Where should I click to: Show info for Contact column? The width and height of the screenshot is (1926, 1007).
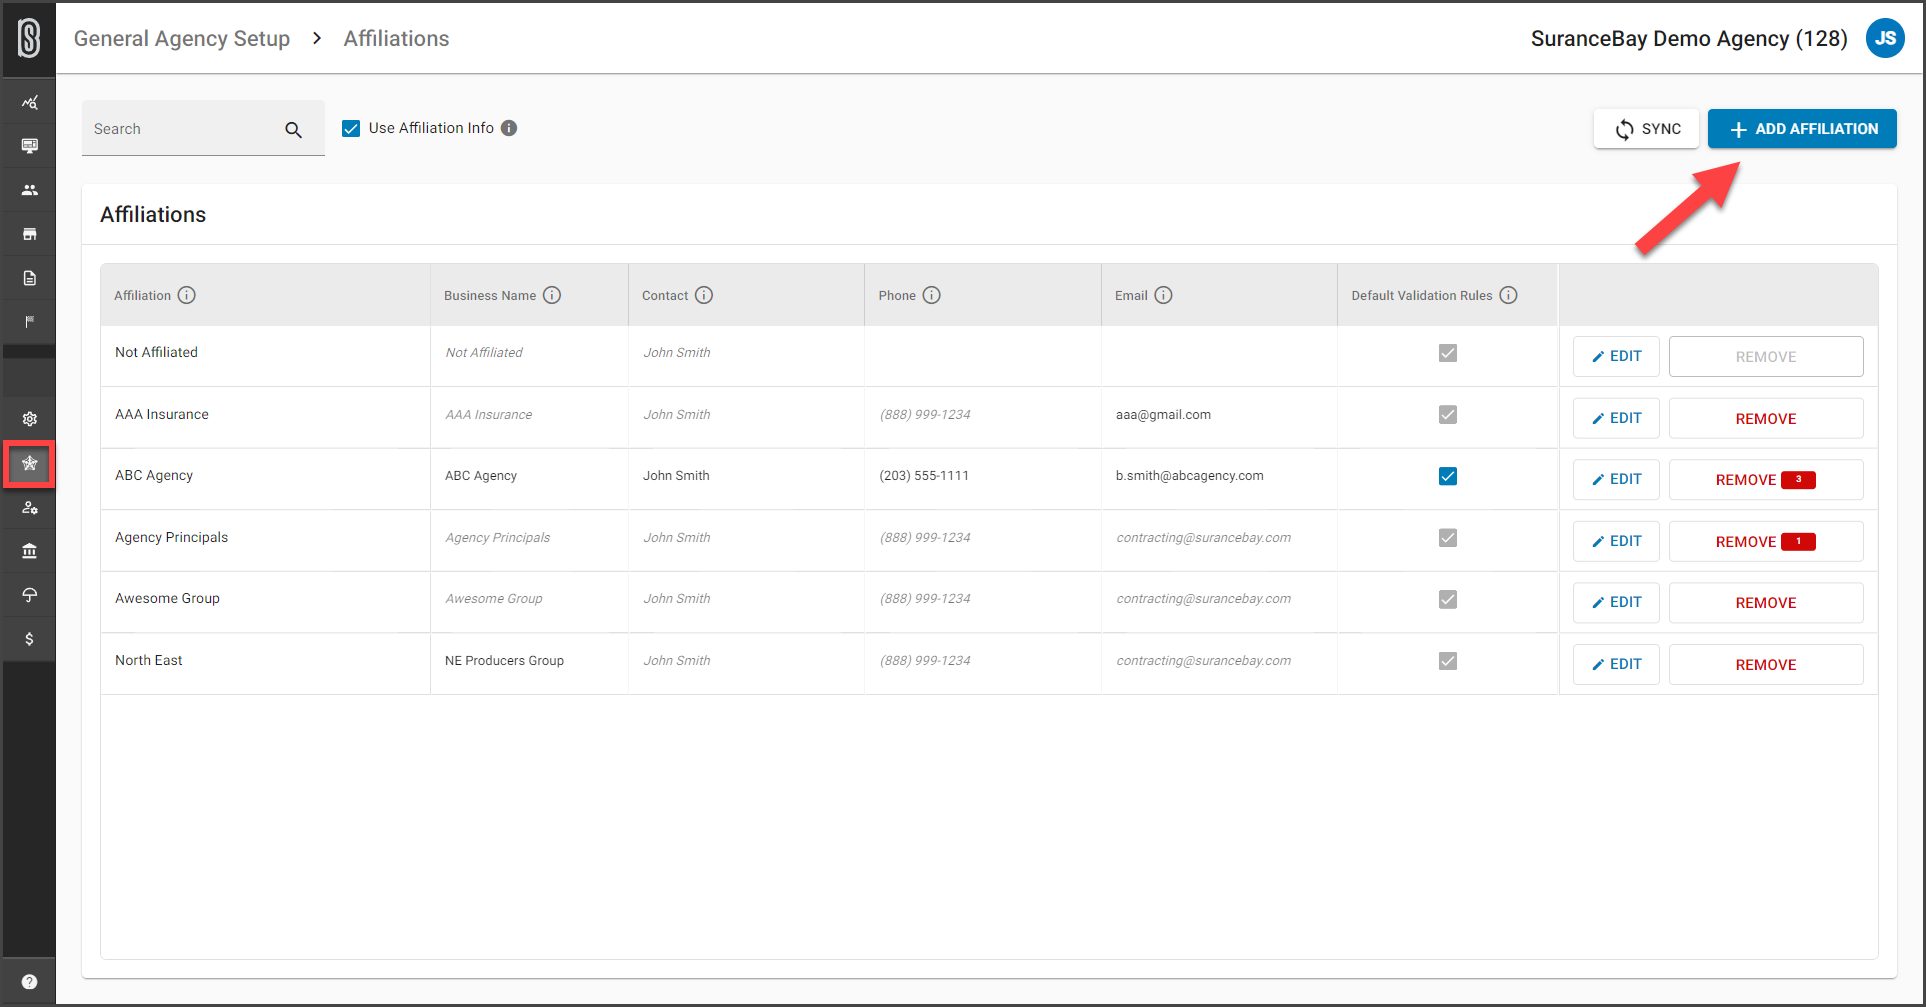[x=704, y=295]
